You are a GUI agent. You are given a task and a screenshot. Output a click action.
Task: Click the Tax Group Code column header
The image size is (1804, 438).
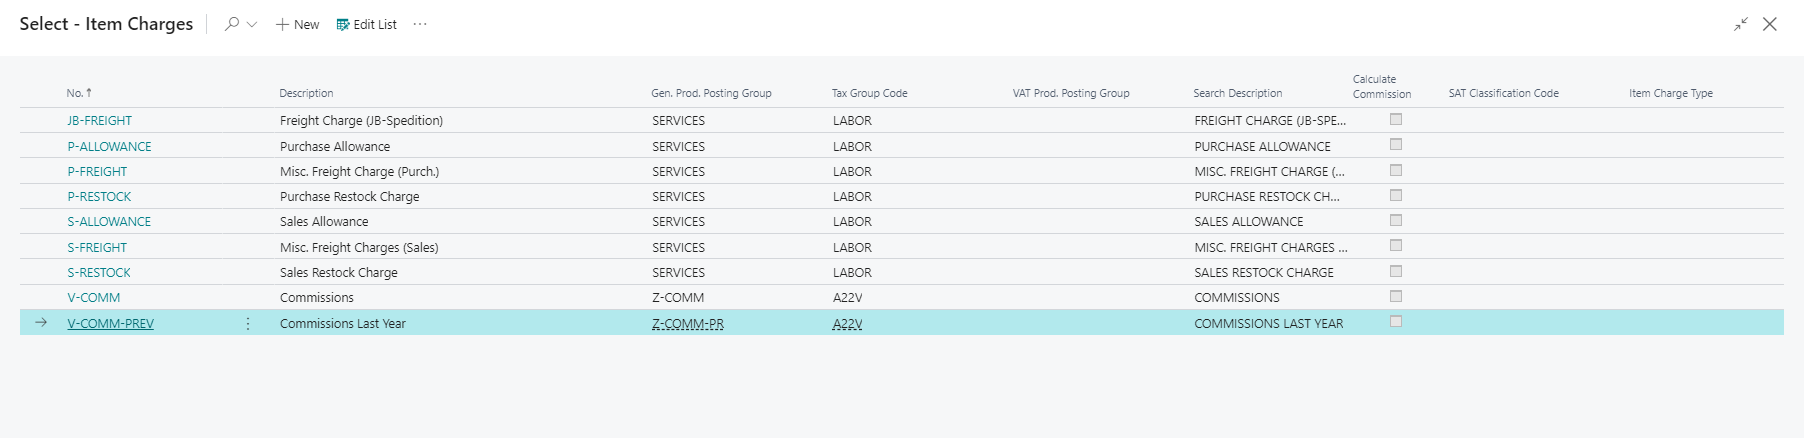pos(869,93)
